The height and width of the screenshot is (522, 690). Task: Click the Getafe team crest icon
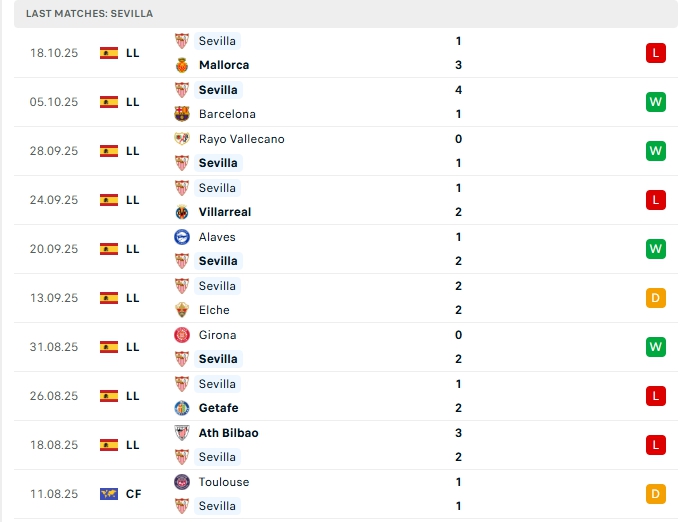[x=182, y=408]
